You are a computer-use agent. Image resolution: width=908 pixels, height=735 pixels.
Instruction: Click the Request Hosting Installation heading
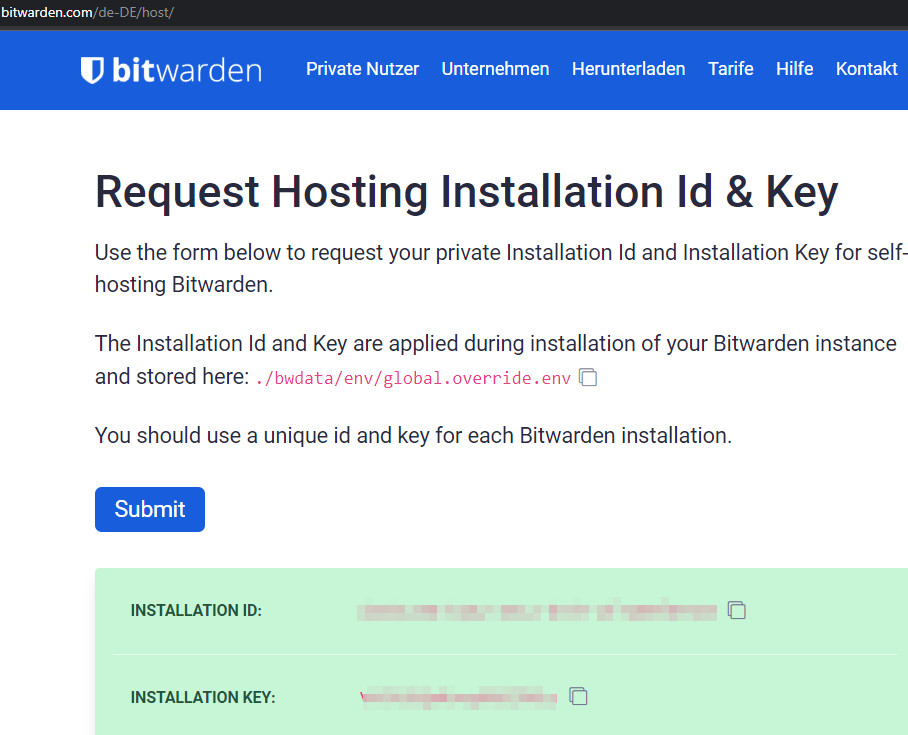[x=466, y=192]
